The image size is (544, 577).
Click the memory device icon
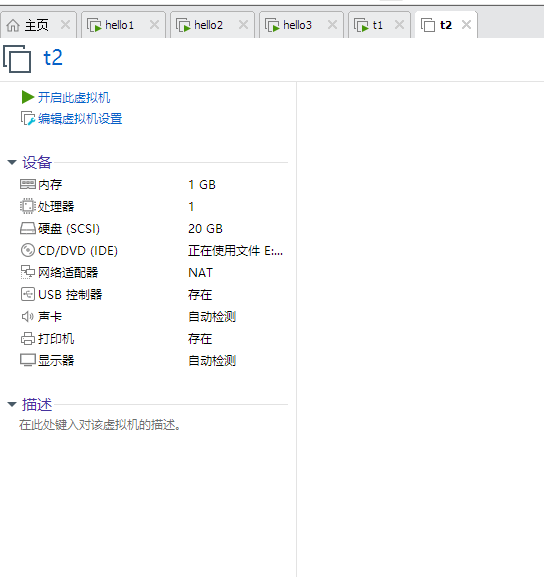pyautogui.click(x=28, y=184)
